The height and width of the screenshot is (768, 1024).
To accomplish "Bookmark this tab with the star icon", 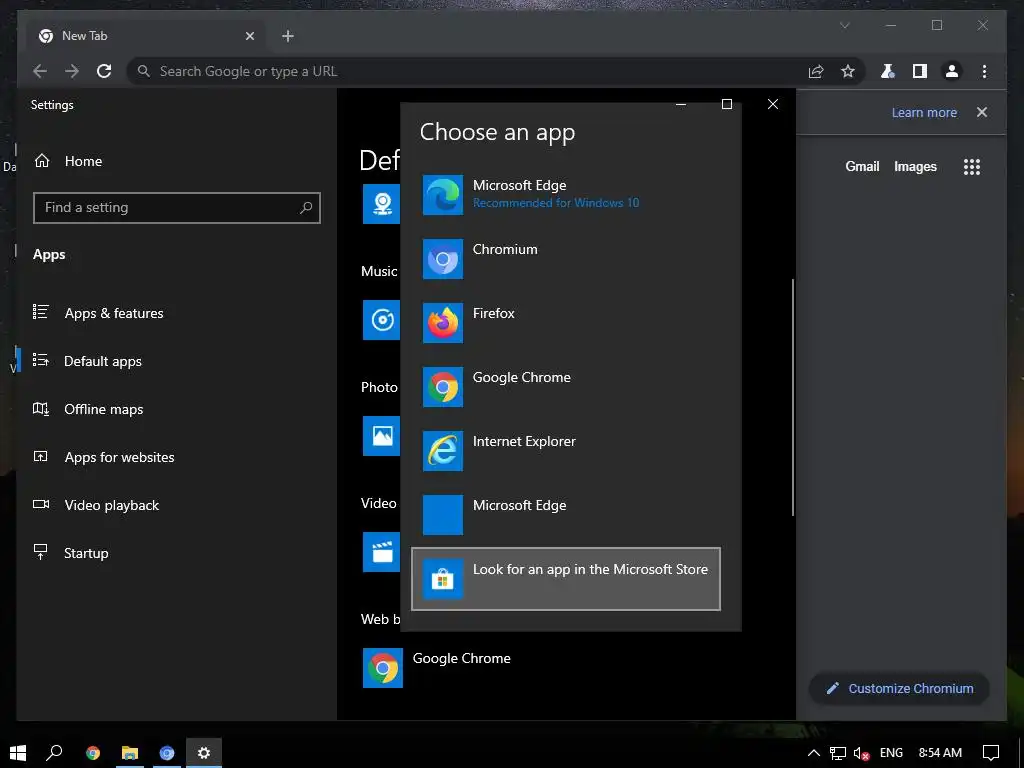I will (848, 71).
